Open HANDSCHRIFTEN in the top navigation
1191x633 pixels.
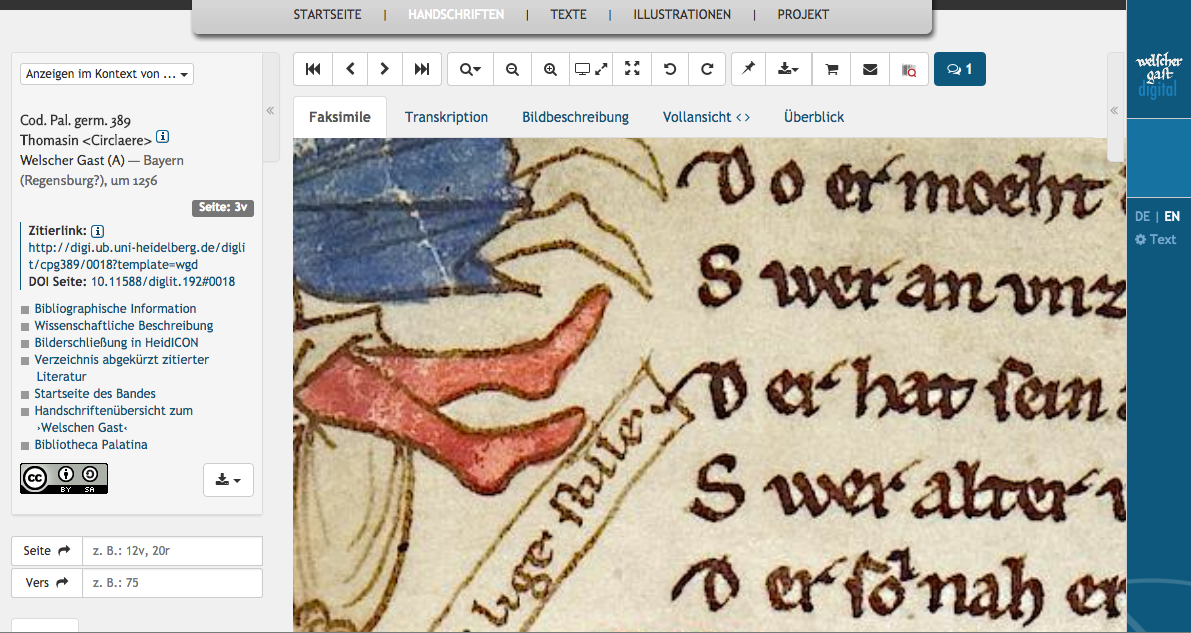point(456,14)
